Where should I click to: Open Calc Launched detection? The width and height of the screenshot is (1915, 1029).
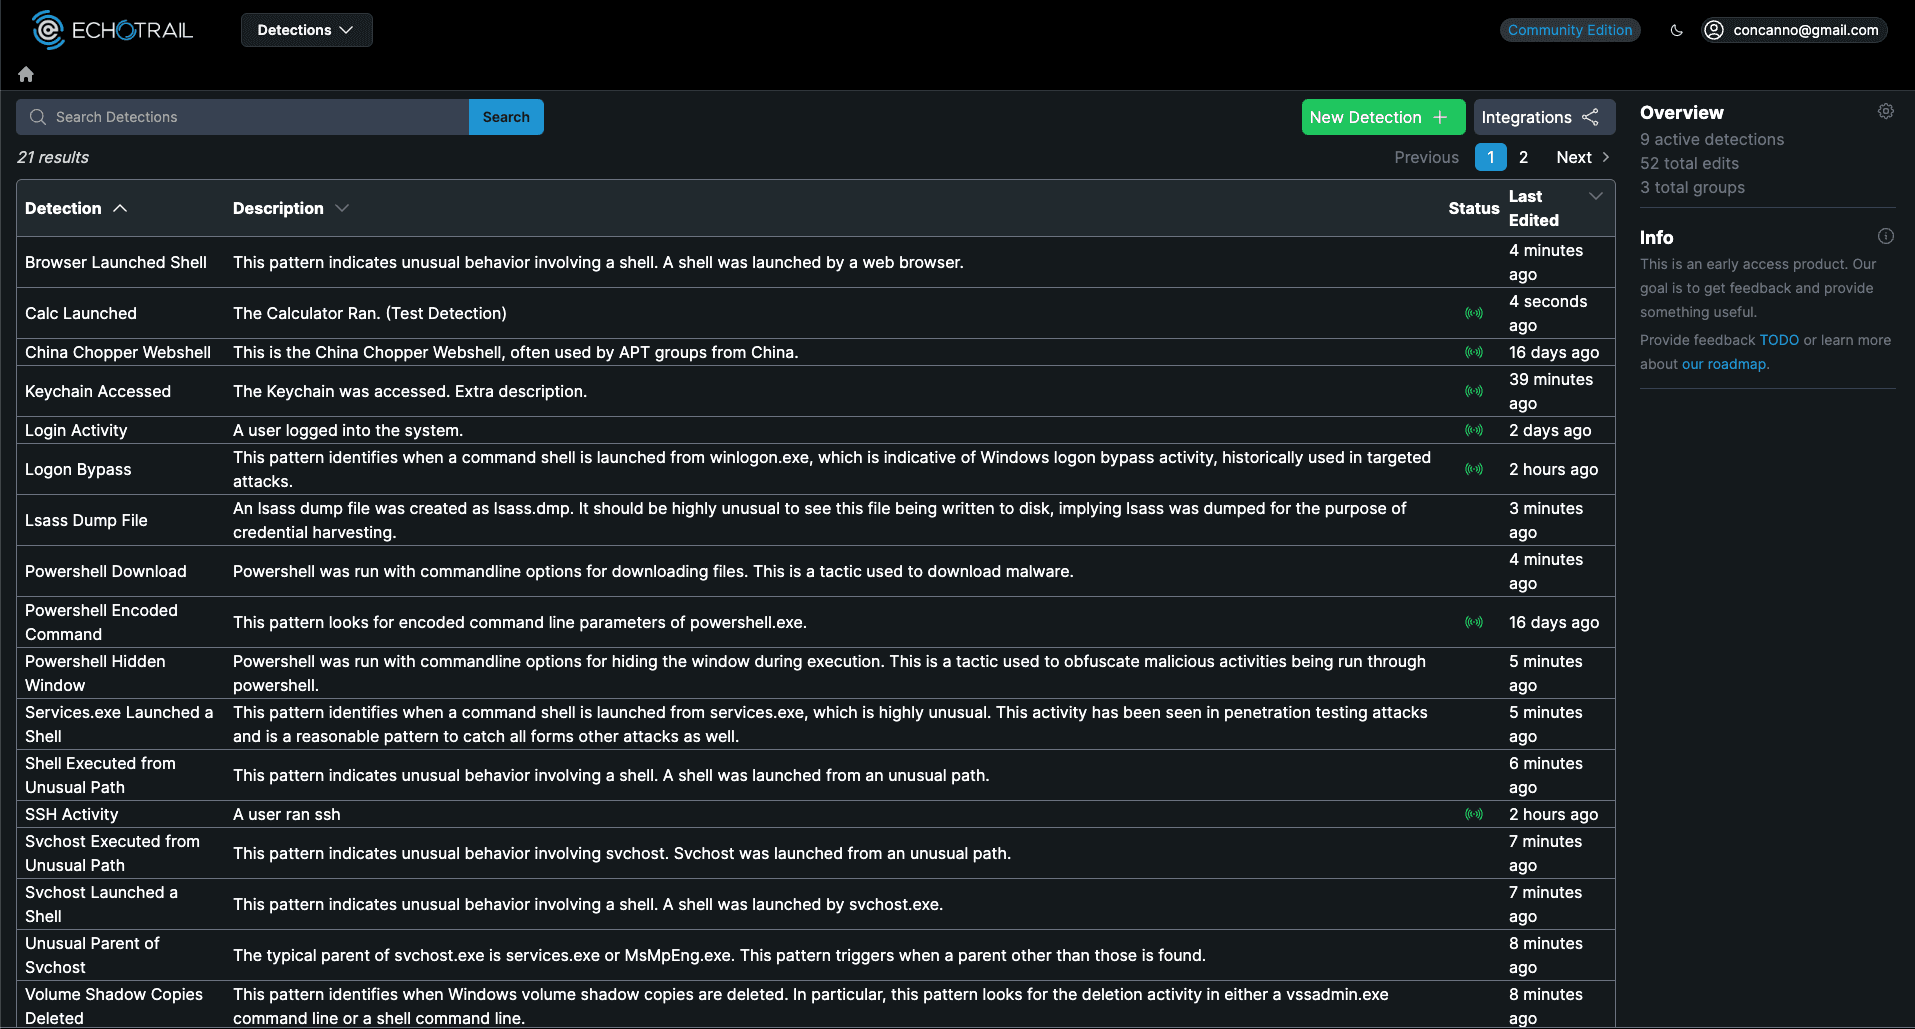point(81,313)
